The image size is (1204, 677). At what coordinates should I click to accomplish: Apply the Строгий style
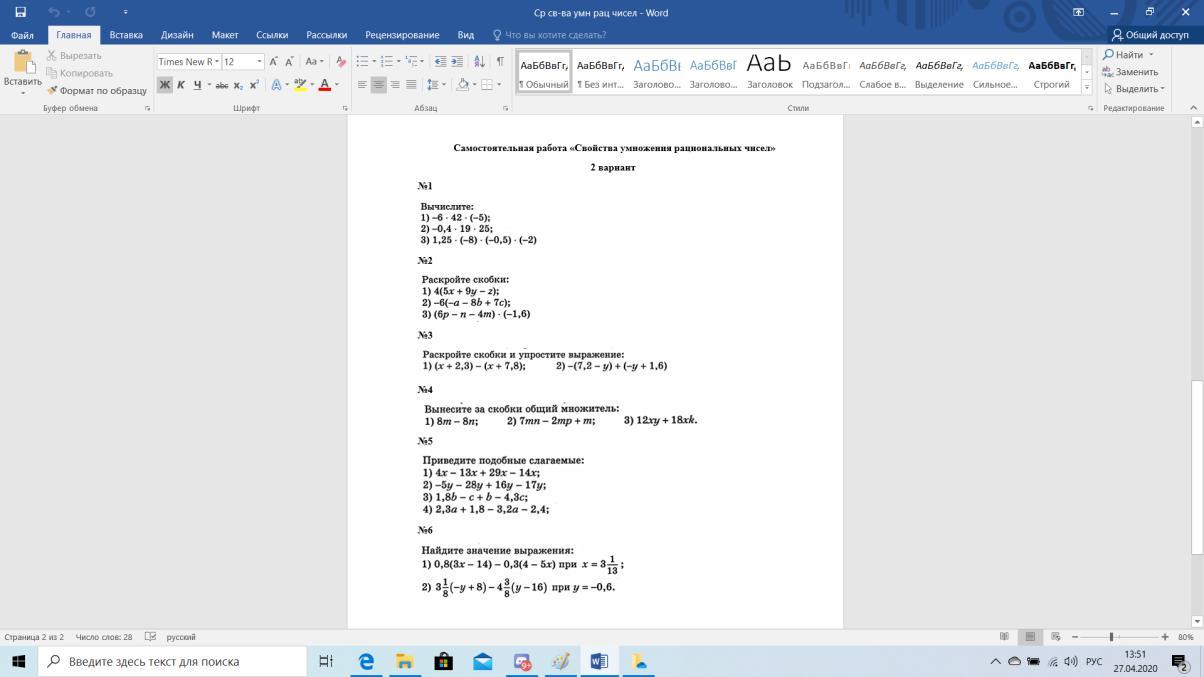pyautogui.click(x=1052, y=71)
